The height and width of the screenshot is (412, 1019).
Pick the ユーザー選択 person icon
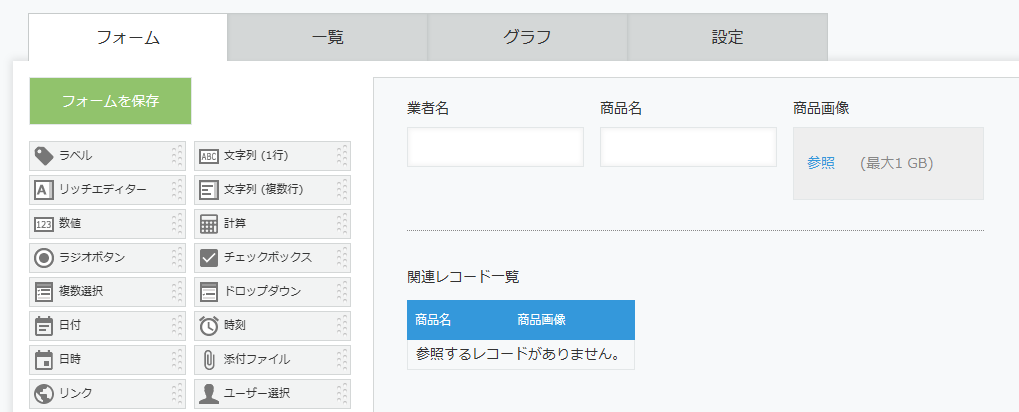209,393
